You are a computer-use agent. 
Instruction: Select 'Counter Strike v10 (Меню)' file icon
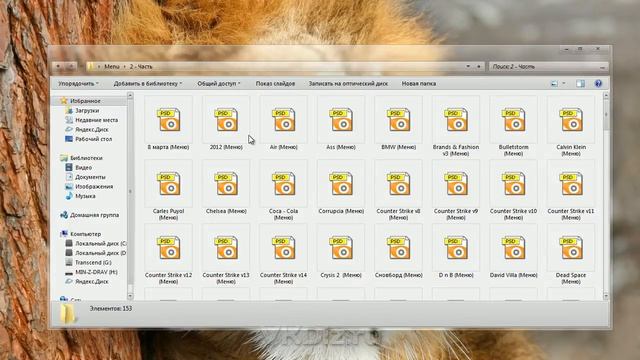513,183
